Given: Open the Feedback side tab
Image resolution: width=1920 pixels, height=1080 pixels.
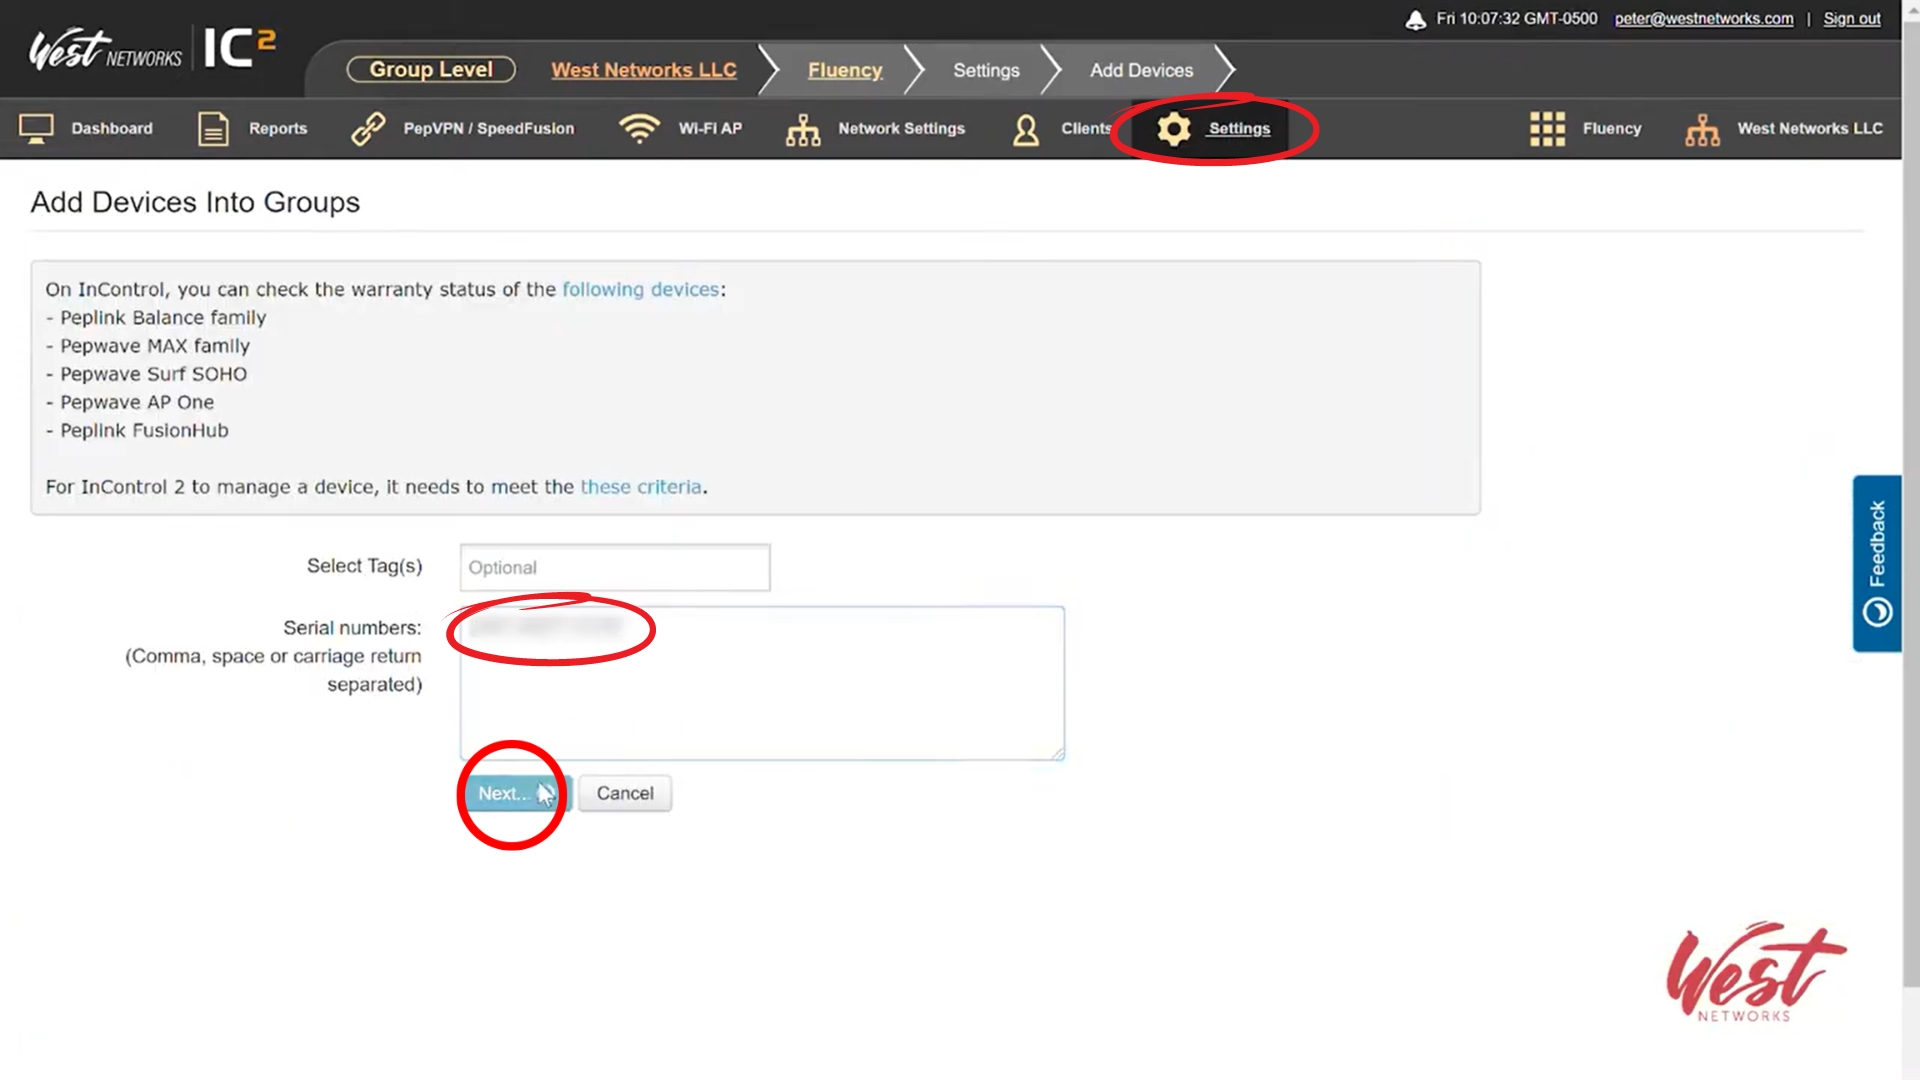Looking at the screenshot, I should coord(1877,563).
